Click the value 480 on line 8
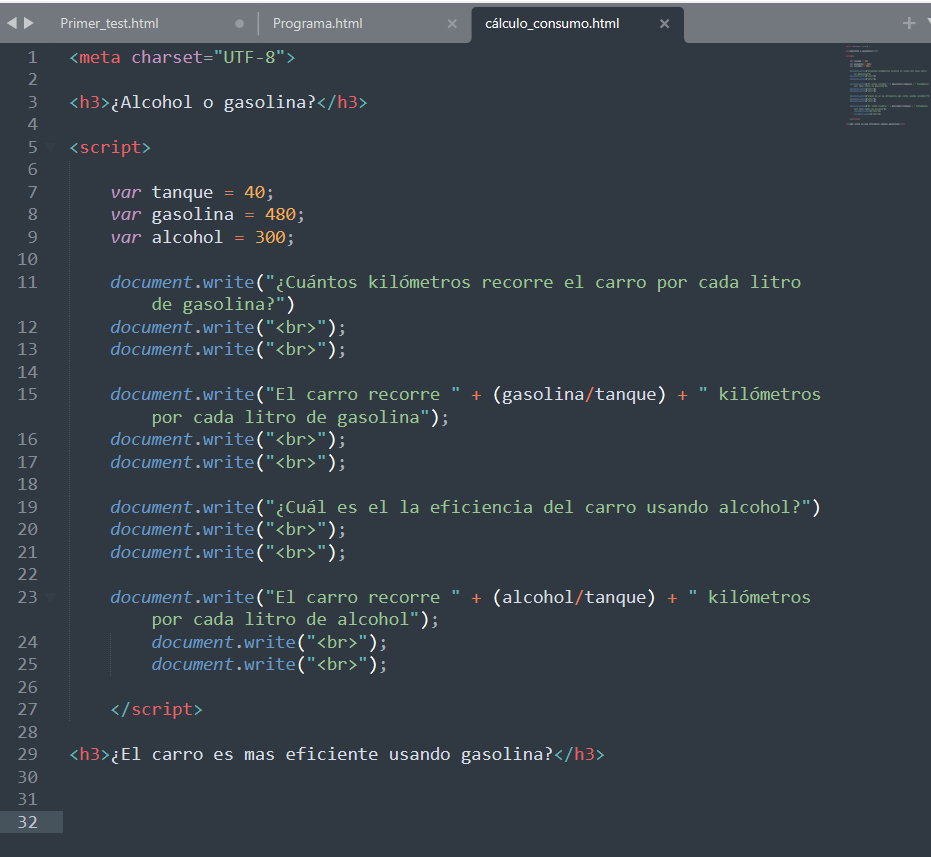Viewport: 931px width, 857px height. [x=280, y=214]
